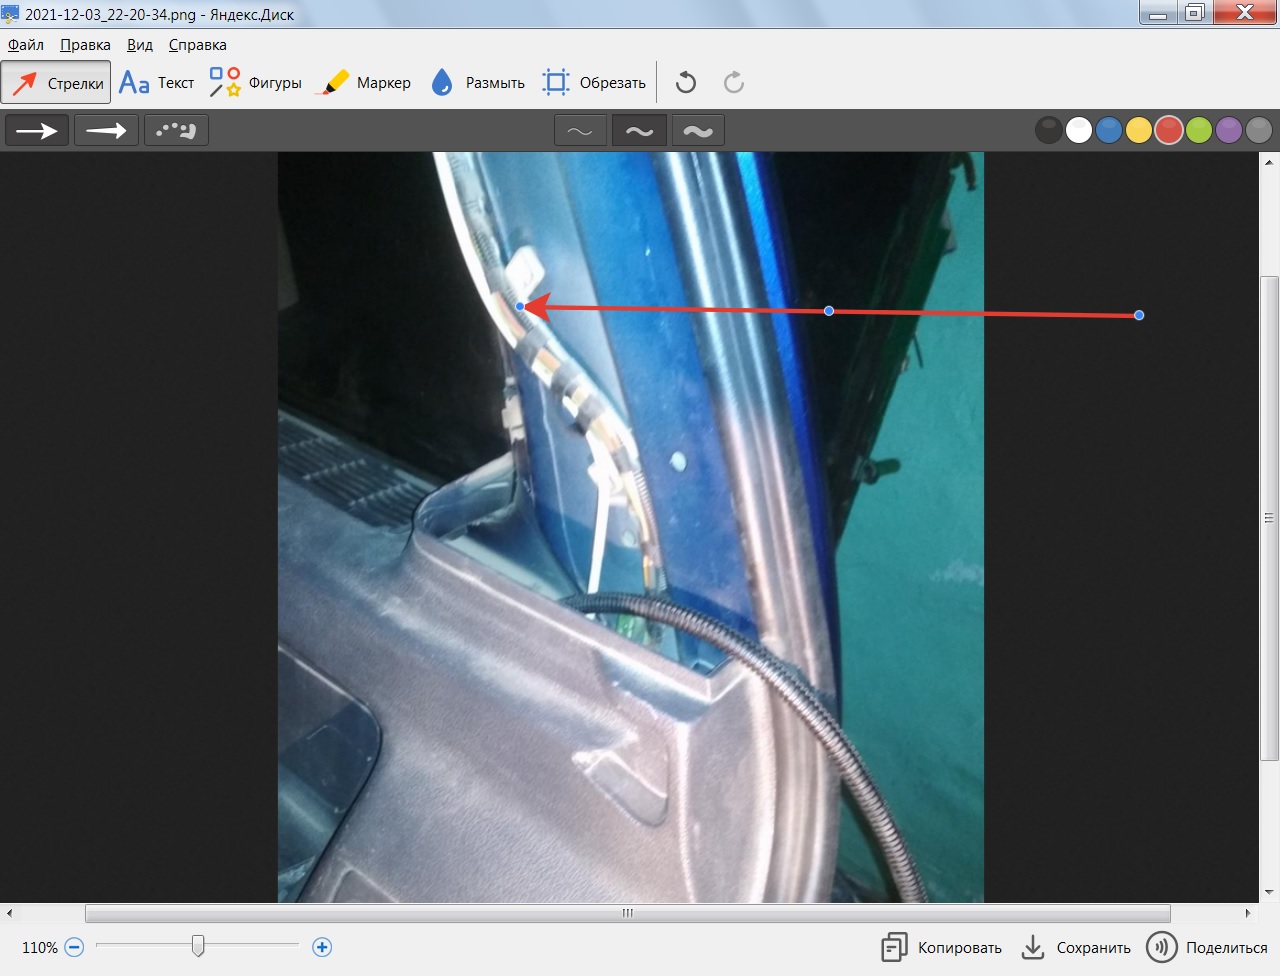
Task: Click the scroll up arrow
Action: point(1269,161)
